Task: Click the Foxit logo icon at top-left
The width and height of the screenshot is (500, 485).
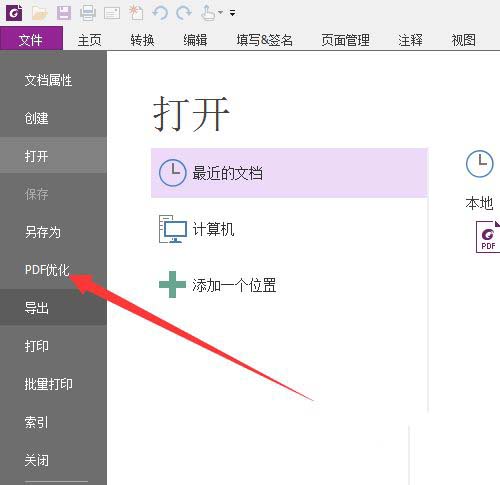Action: click(x=14, y=13)
